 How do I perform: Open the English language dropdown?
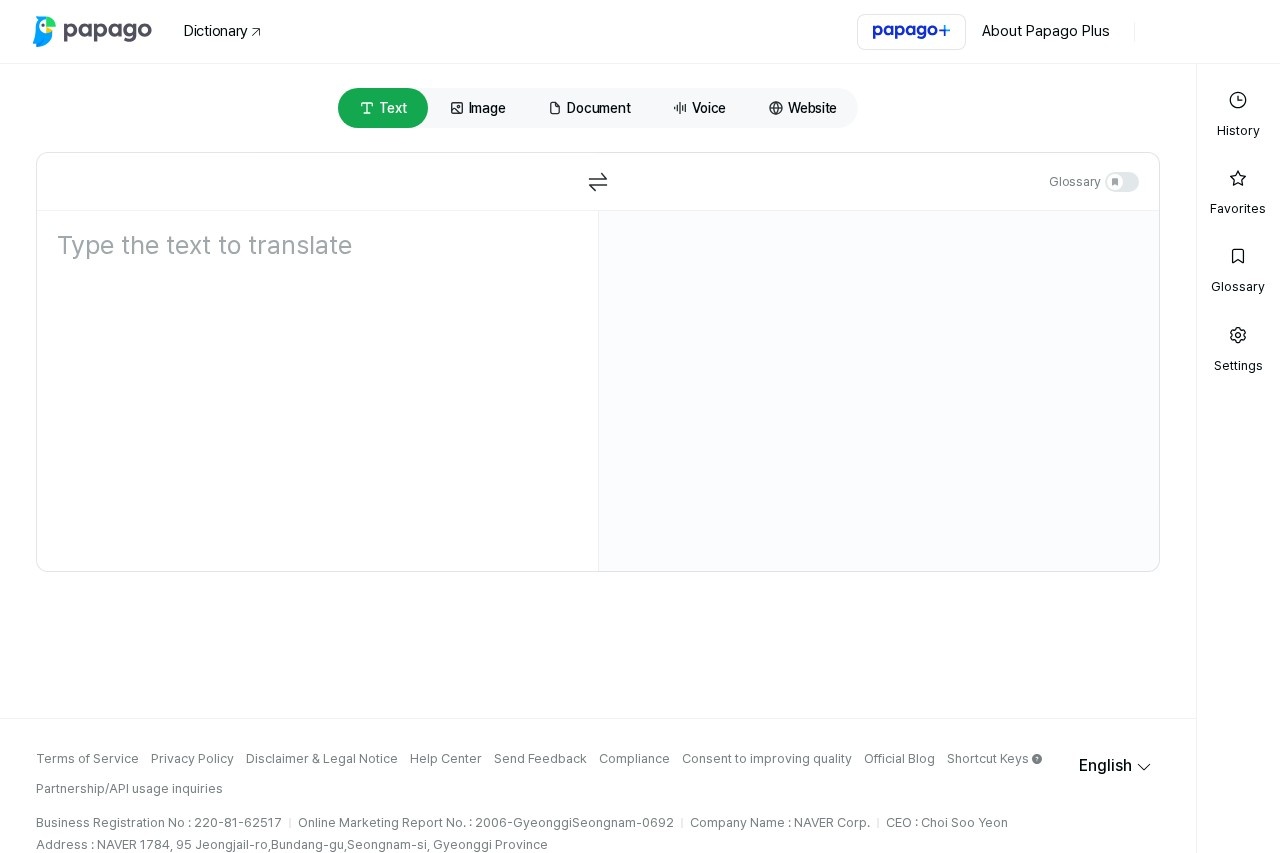(1115, 766)
